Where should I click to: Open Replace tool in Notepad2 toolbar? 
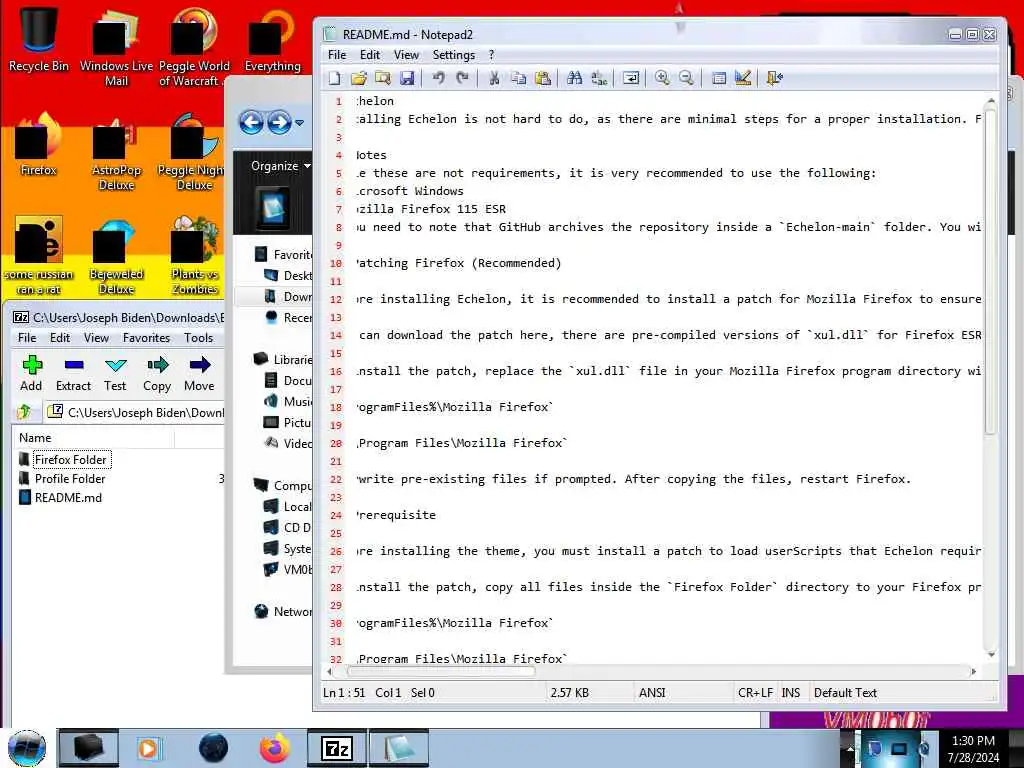pyautogui.click(x=599, y=78)
